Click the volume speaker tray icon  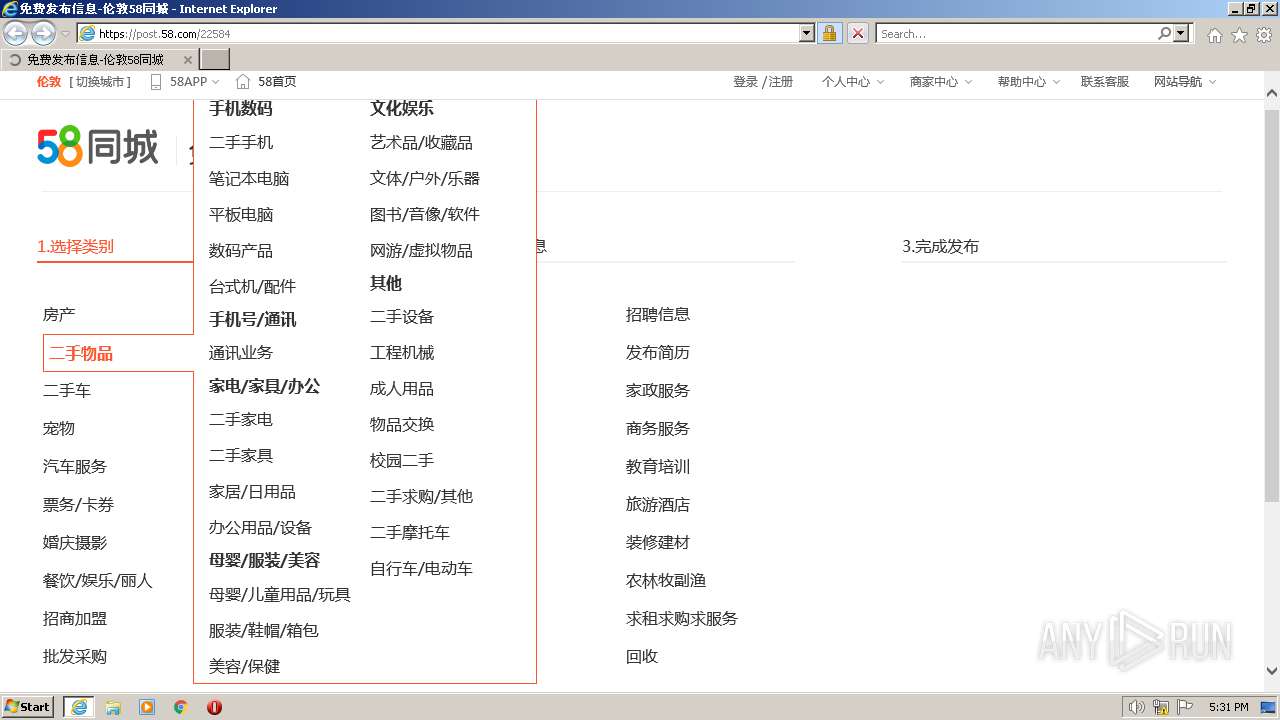pos(1136,707)
